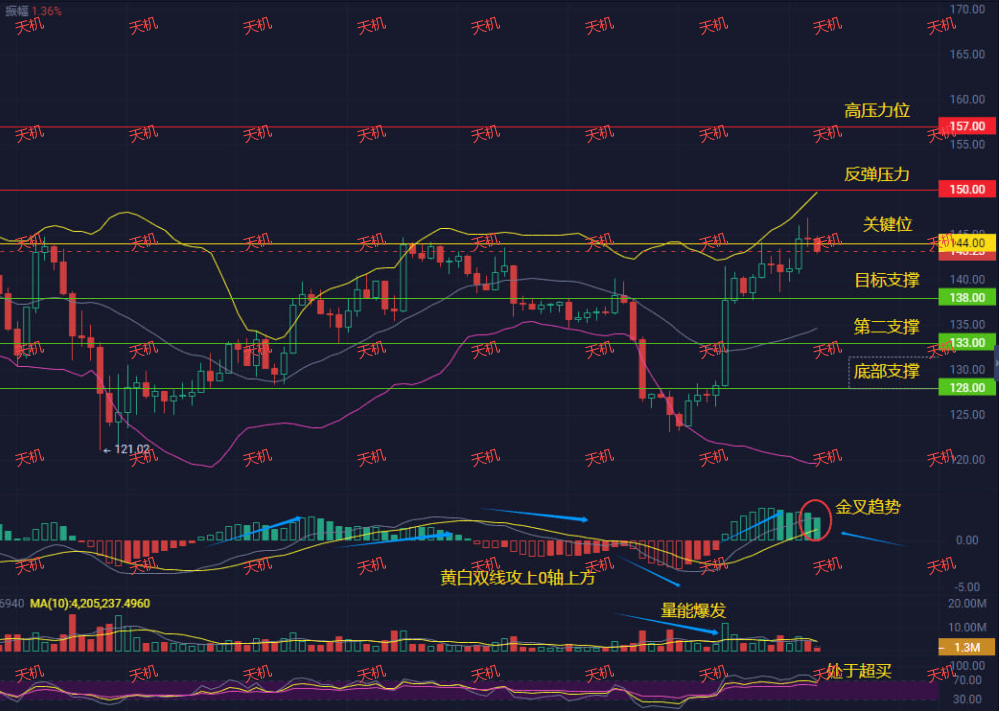Viewport: 999px width, 711px height.
Task: Click the 121.02 low price marker
Action: 126,449
